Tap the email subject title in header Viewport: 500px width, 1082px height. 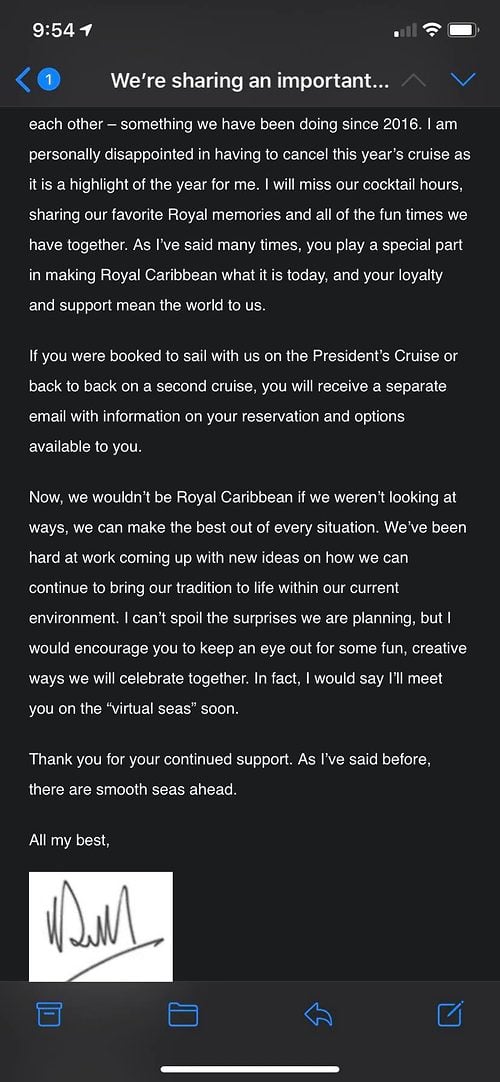(x=250, y=81)
